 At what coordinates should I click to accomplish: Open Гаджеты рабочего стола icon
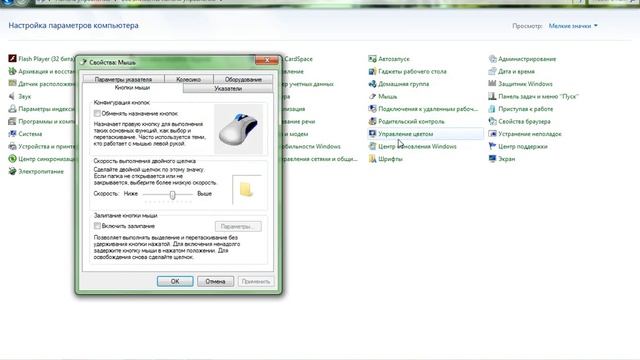coord(372,71)
